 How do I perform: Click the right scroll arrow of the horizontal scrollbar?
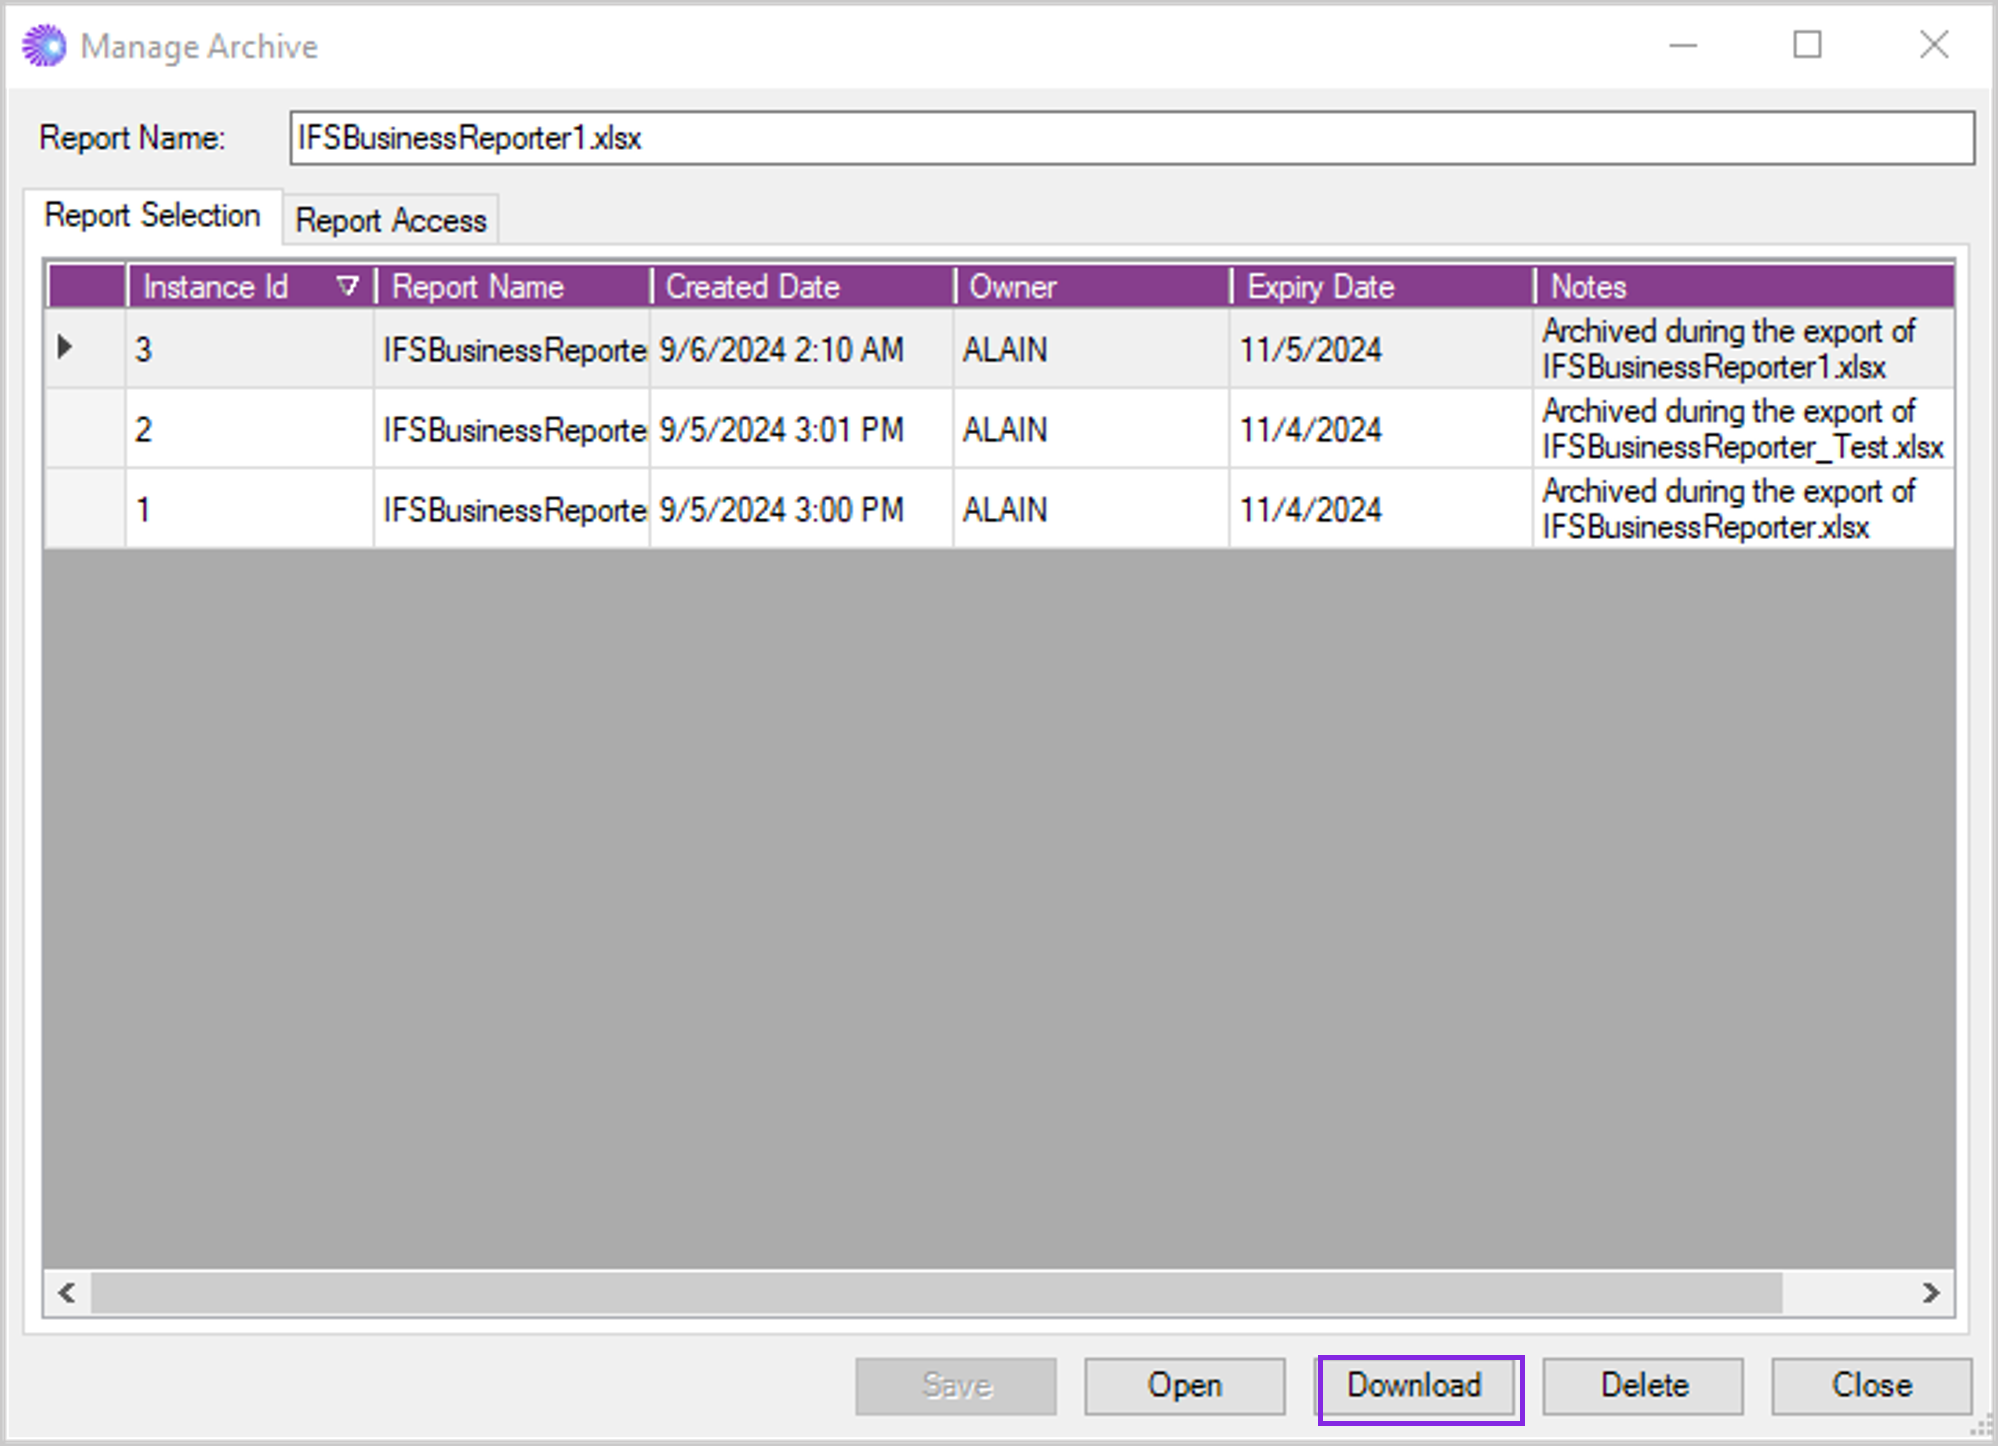(1927, 1293)
